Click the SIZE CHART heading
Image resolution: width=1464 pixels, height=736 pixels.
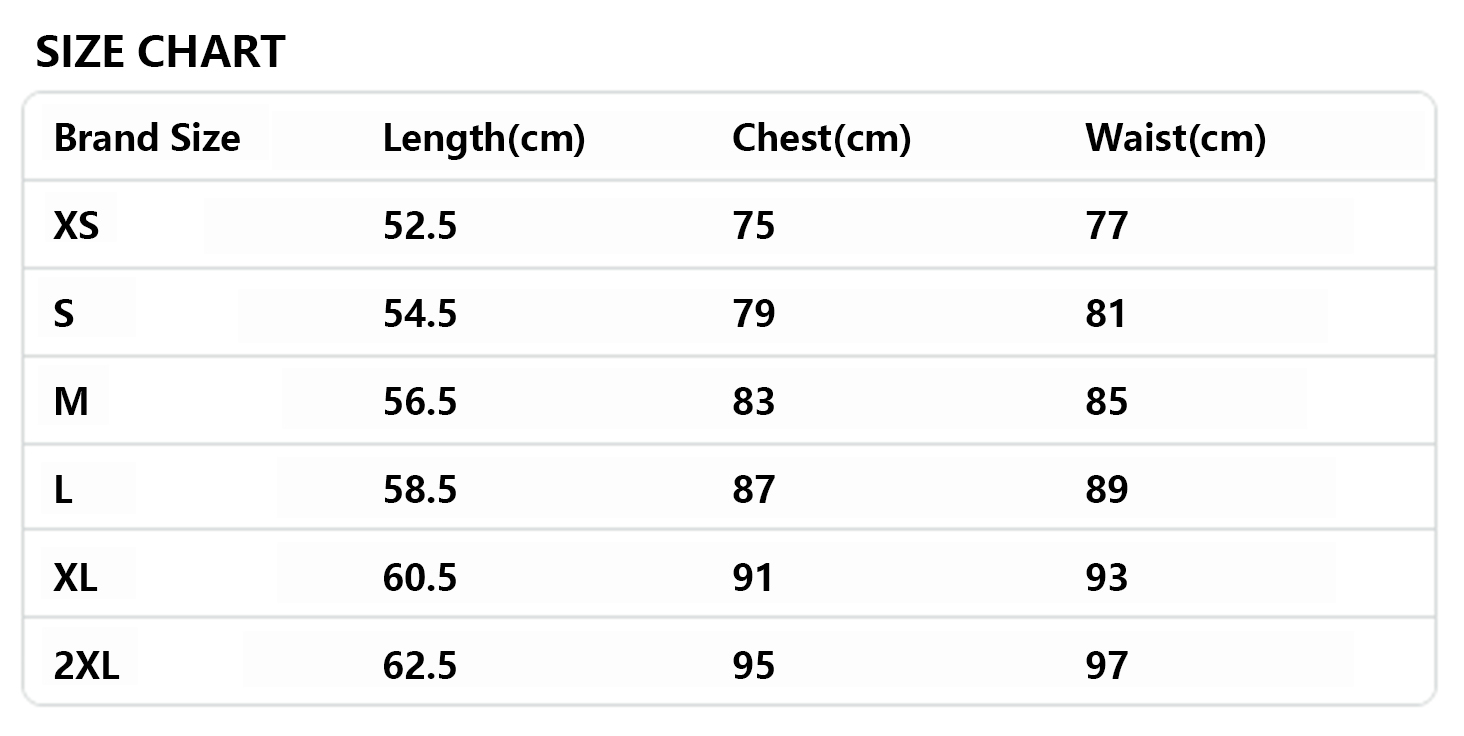pyautogui.click(x=160, y=52)
